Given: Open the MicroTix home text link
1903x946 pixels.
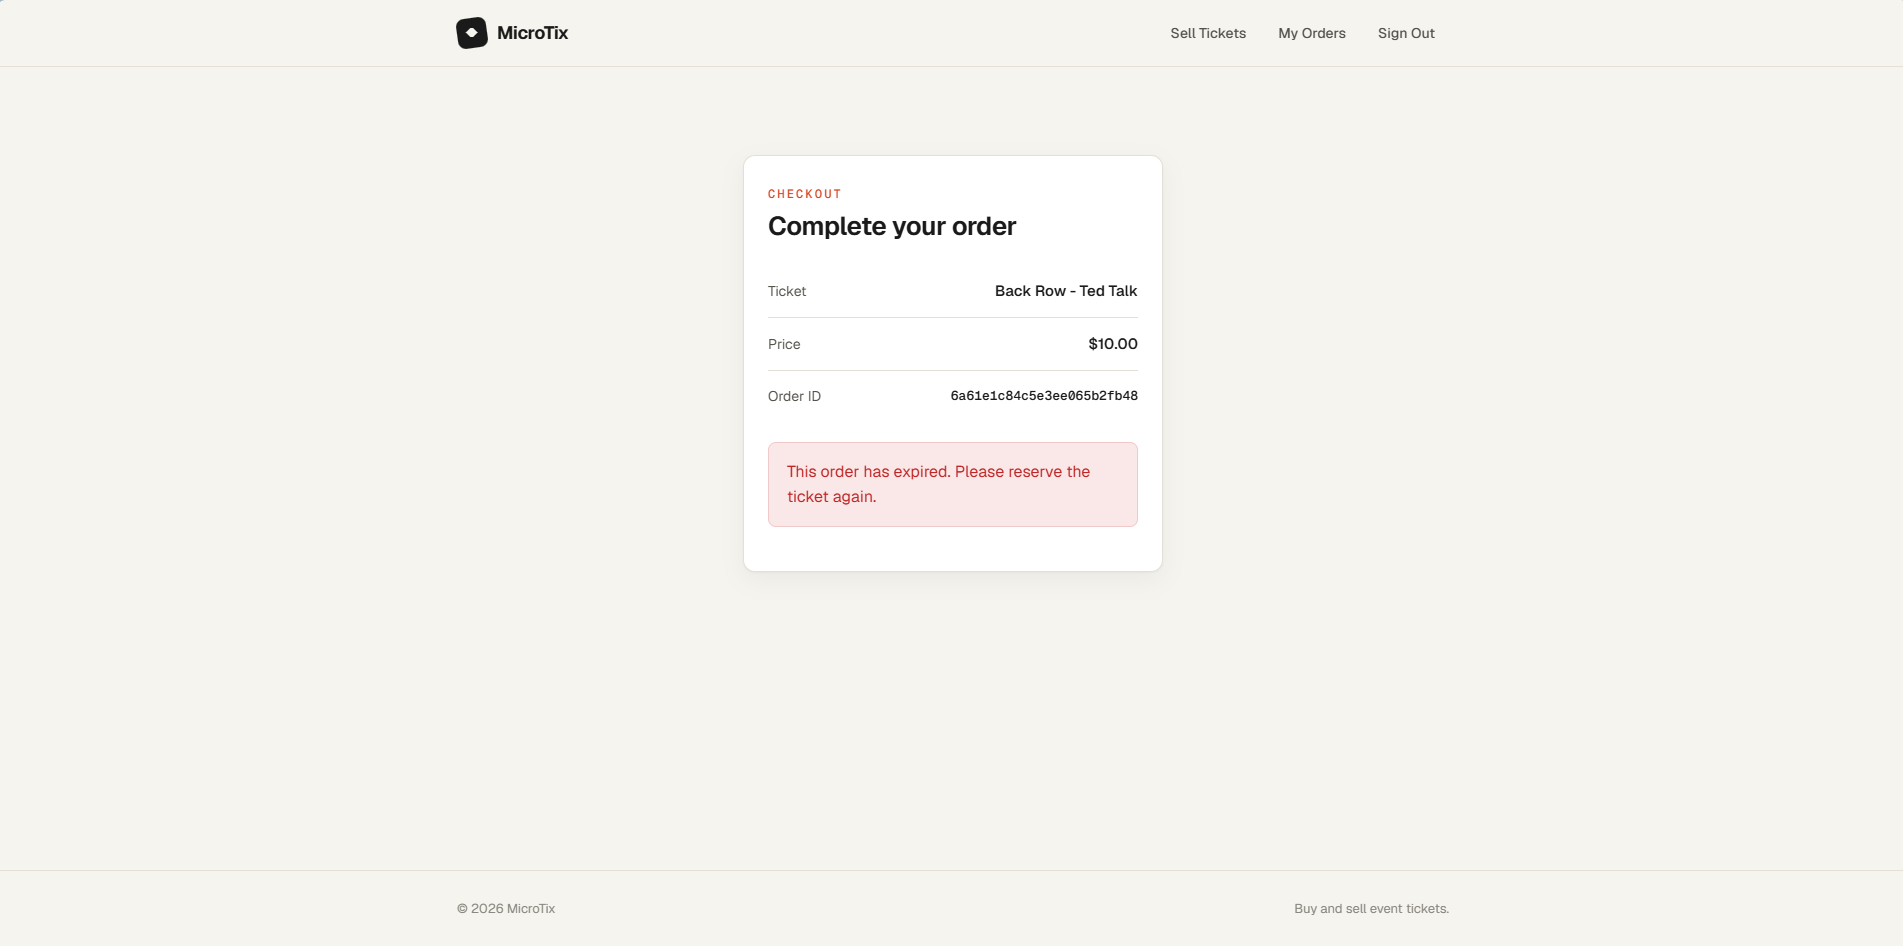Looking at the screenshot, I should (x=532, y=33).
